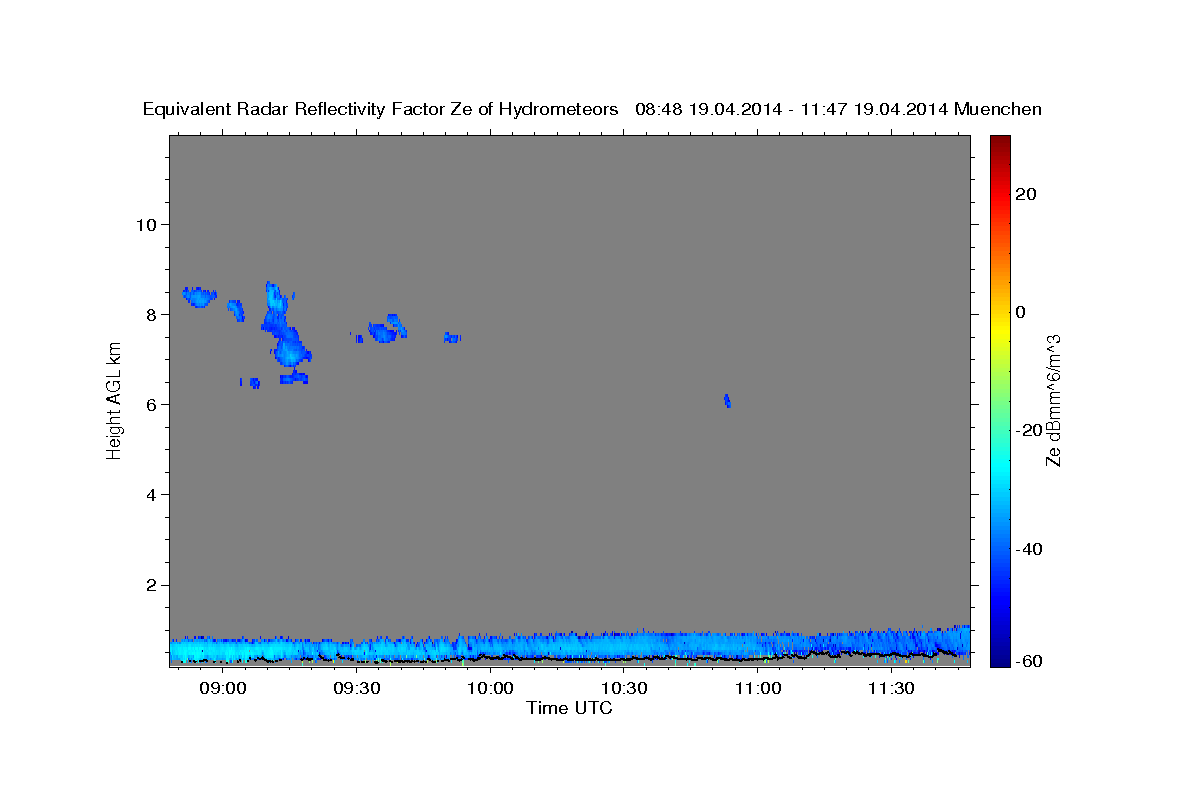Image resolution: width=1200 pixels, height=800 pixels.
Task: Click the cloud echo near 09:37 at 7.7 km
Action: tap(385, 328)
